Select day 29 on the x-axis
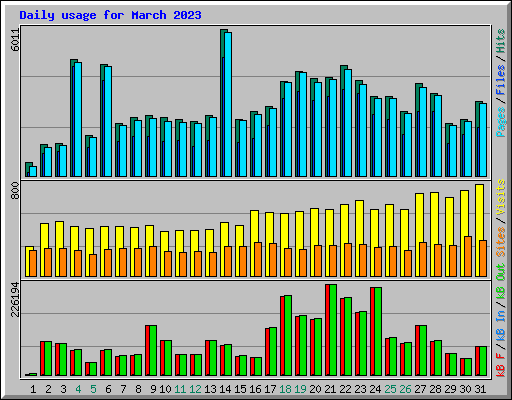Viewport: 512px width, 400px height. click(451, 389)
